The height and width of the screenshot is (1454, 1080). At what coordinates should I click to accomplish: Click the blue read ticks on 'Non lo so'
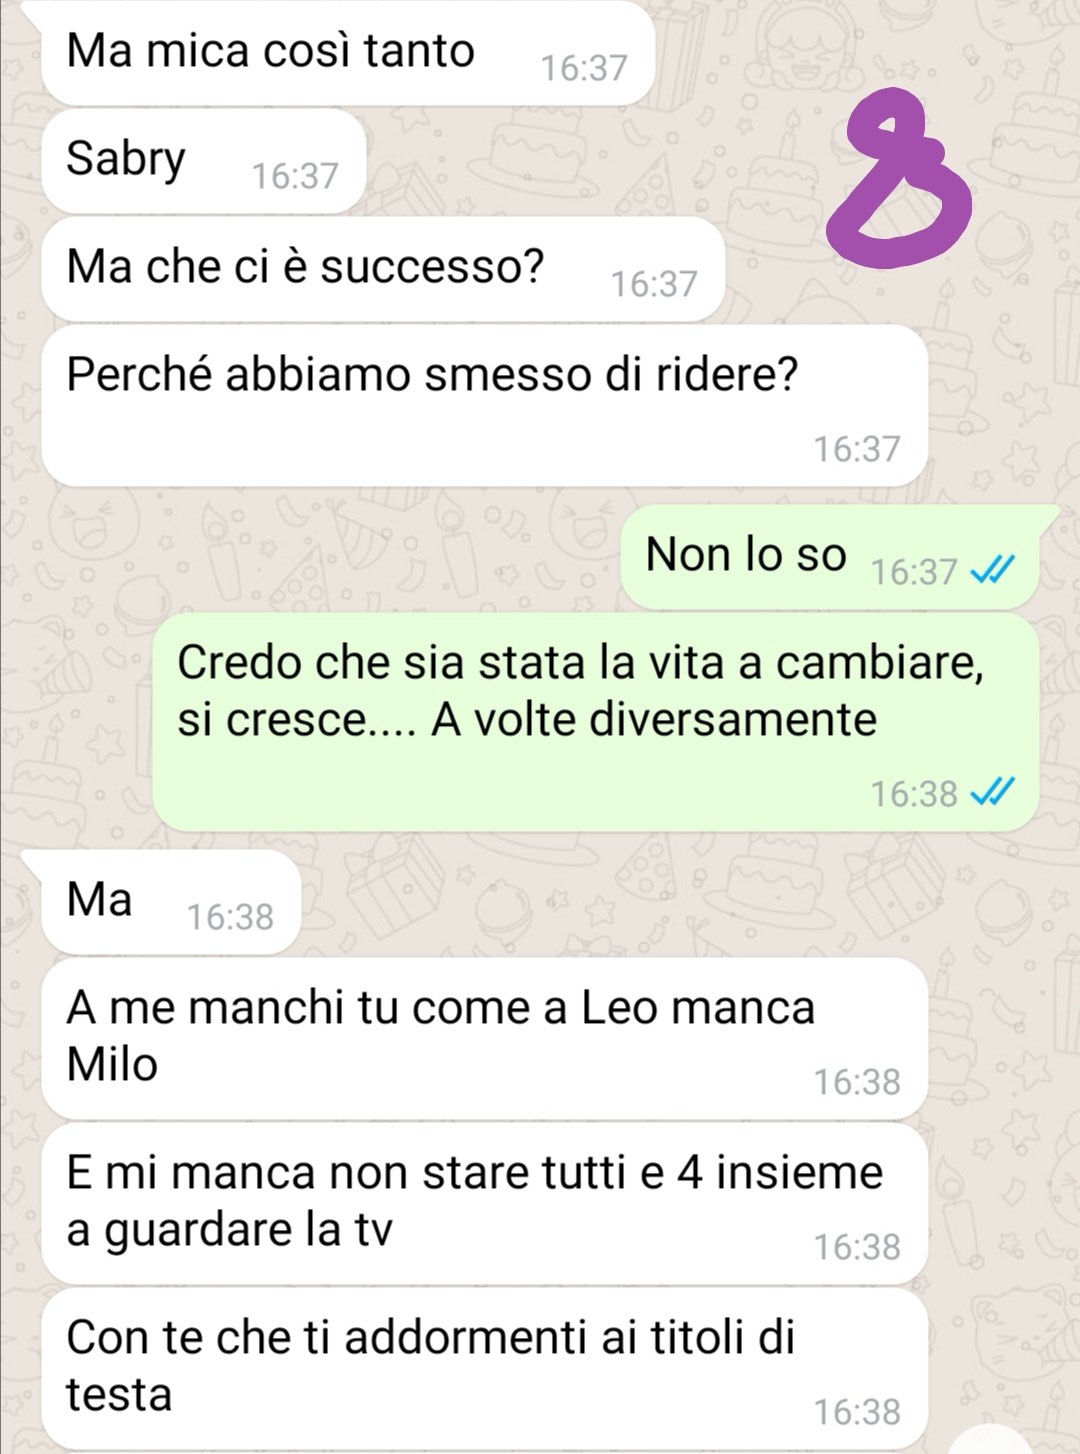(993, 571)
